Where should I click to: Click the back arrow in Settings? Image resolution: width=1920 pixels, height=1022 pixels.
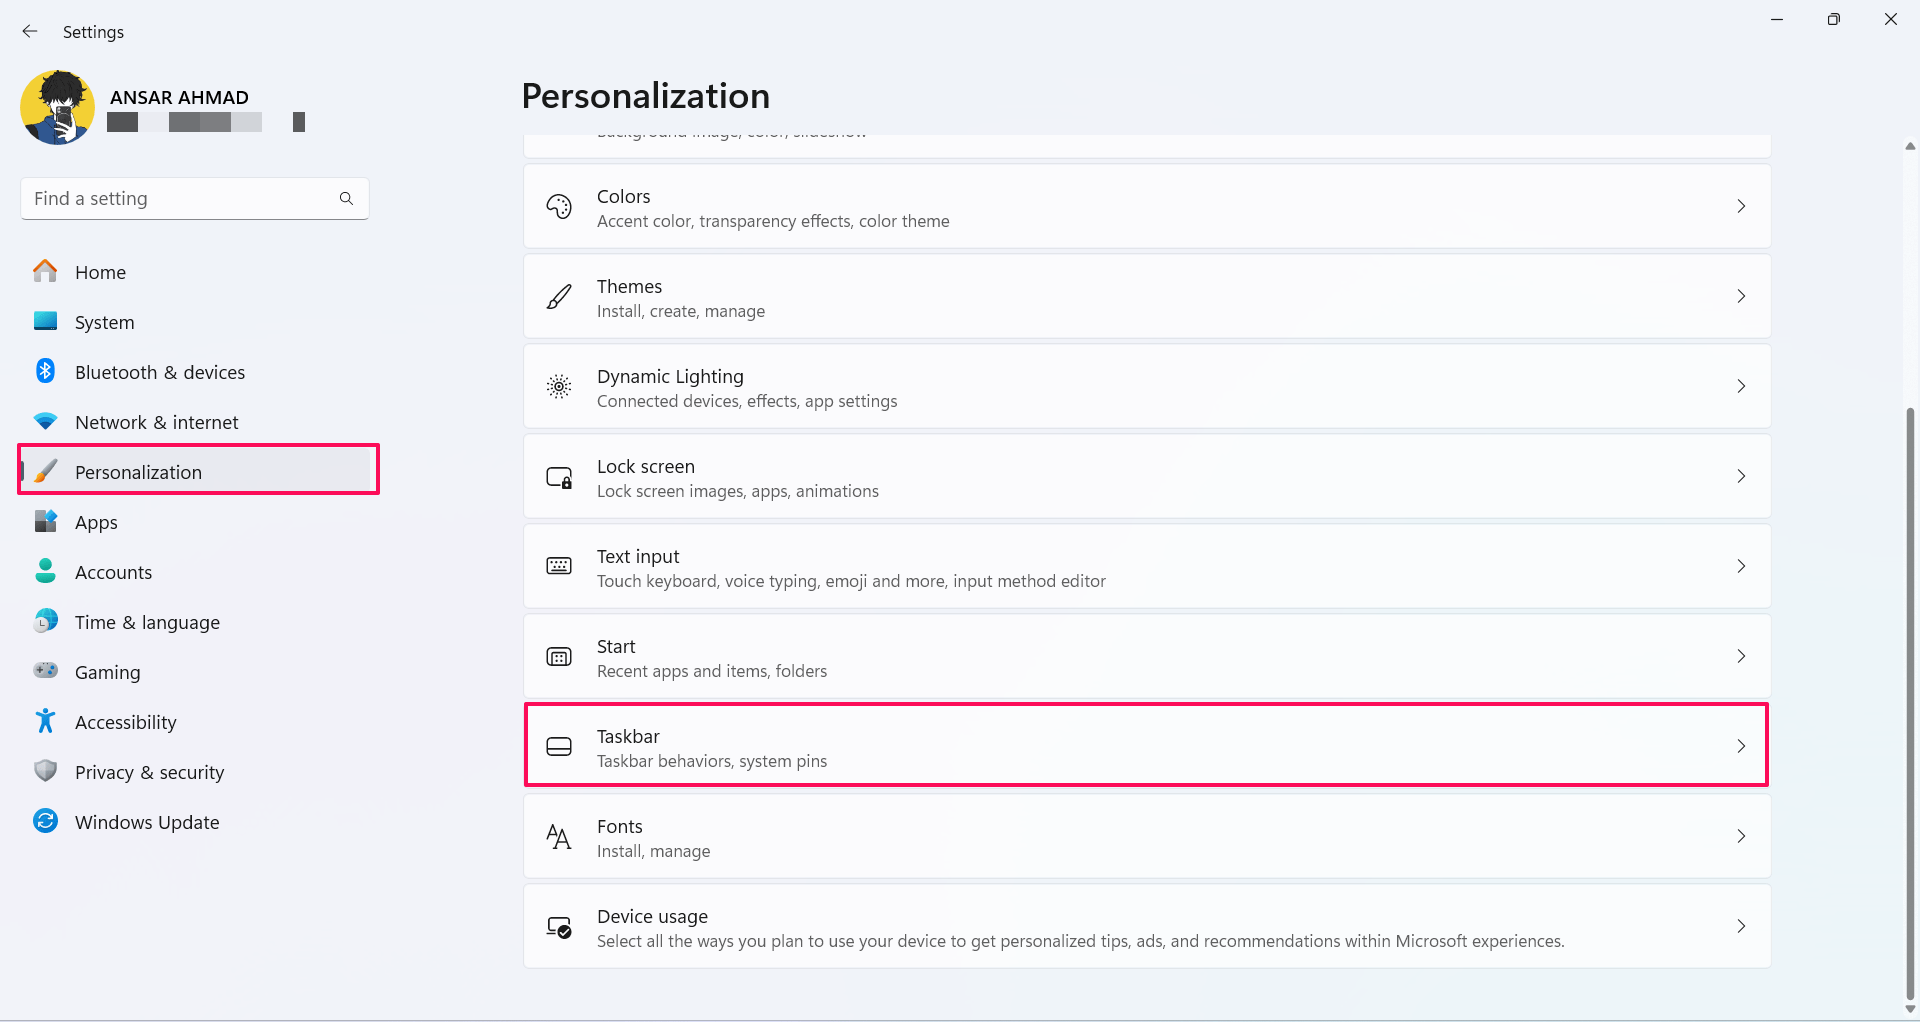click(30, 31)
